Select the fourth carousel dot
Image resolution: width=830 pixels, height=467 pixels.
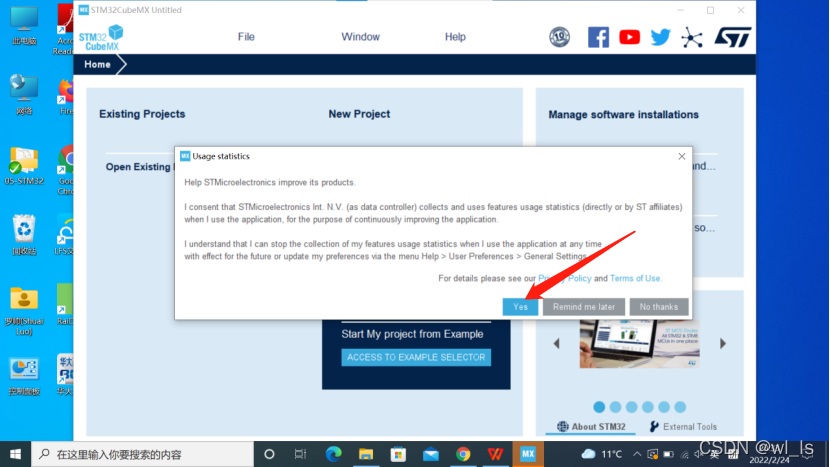coord(648,407)
